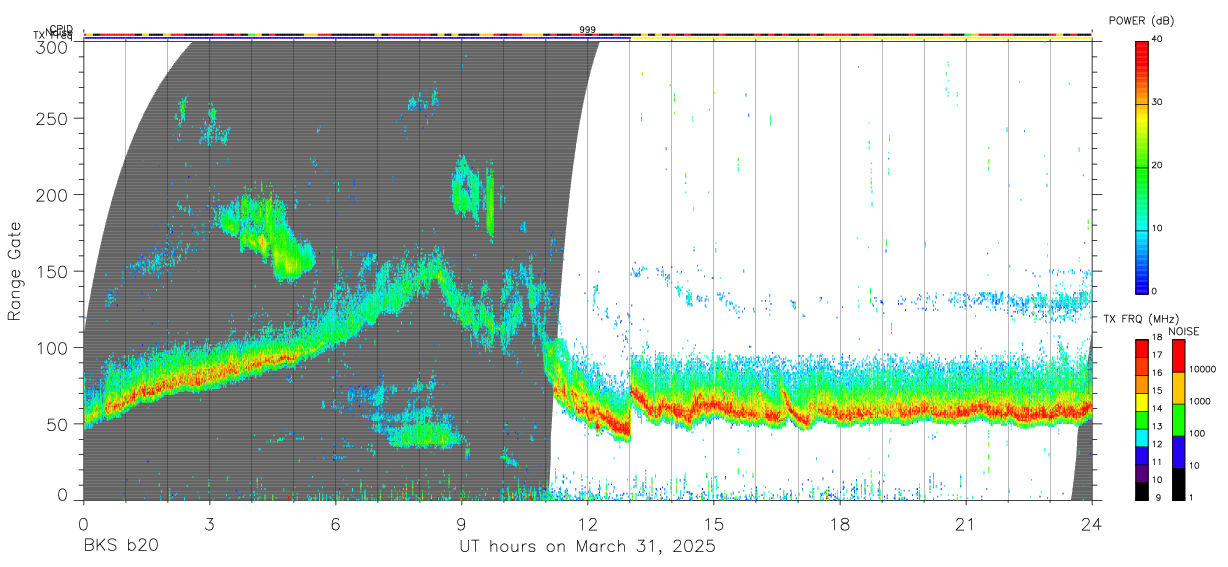Screen dimensions: 1228x567
Task: Click the power colorbar gradient scale
Action: [1142, 166]
